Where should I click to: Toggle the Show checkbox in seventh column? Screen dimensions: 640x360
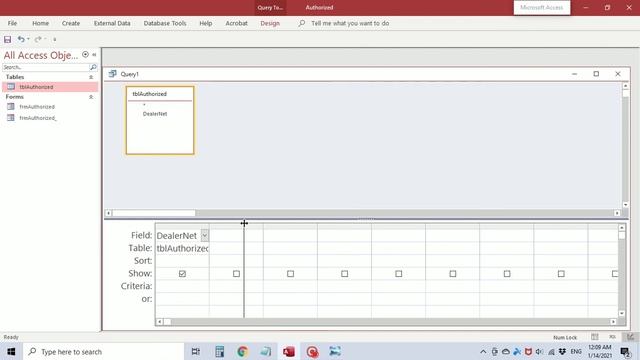507,274
